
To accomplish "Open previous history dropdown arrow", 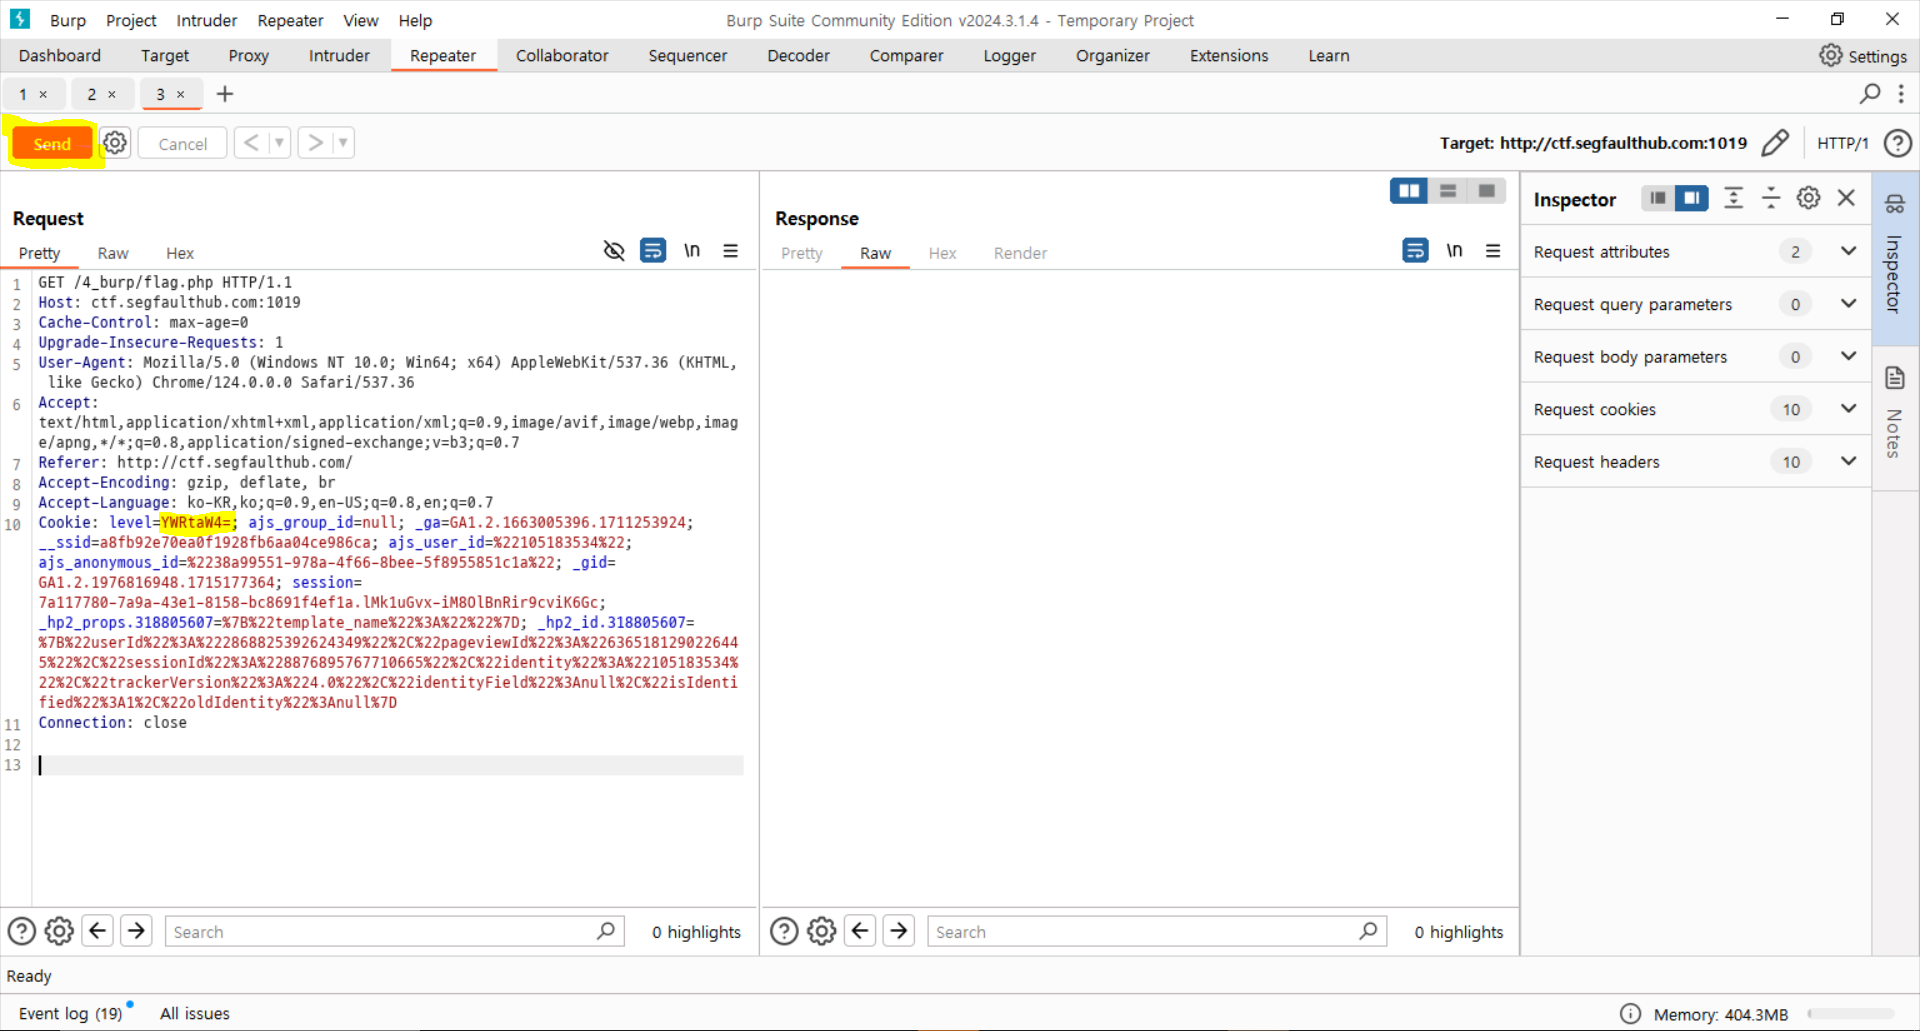I will point(280,143).
